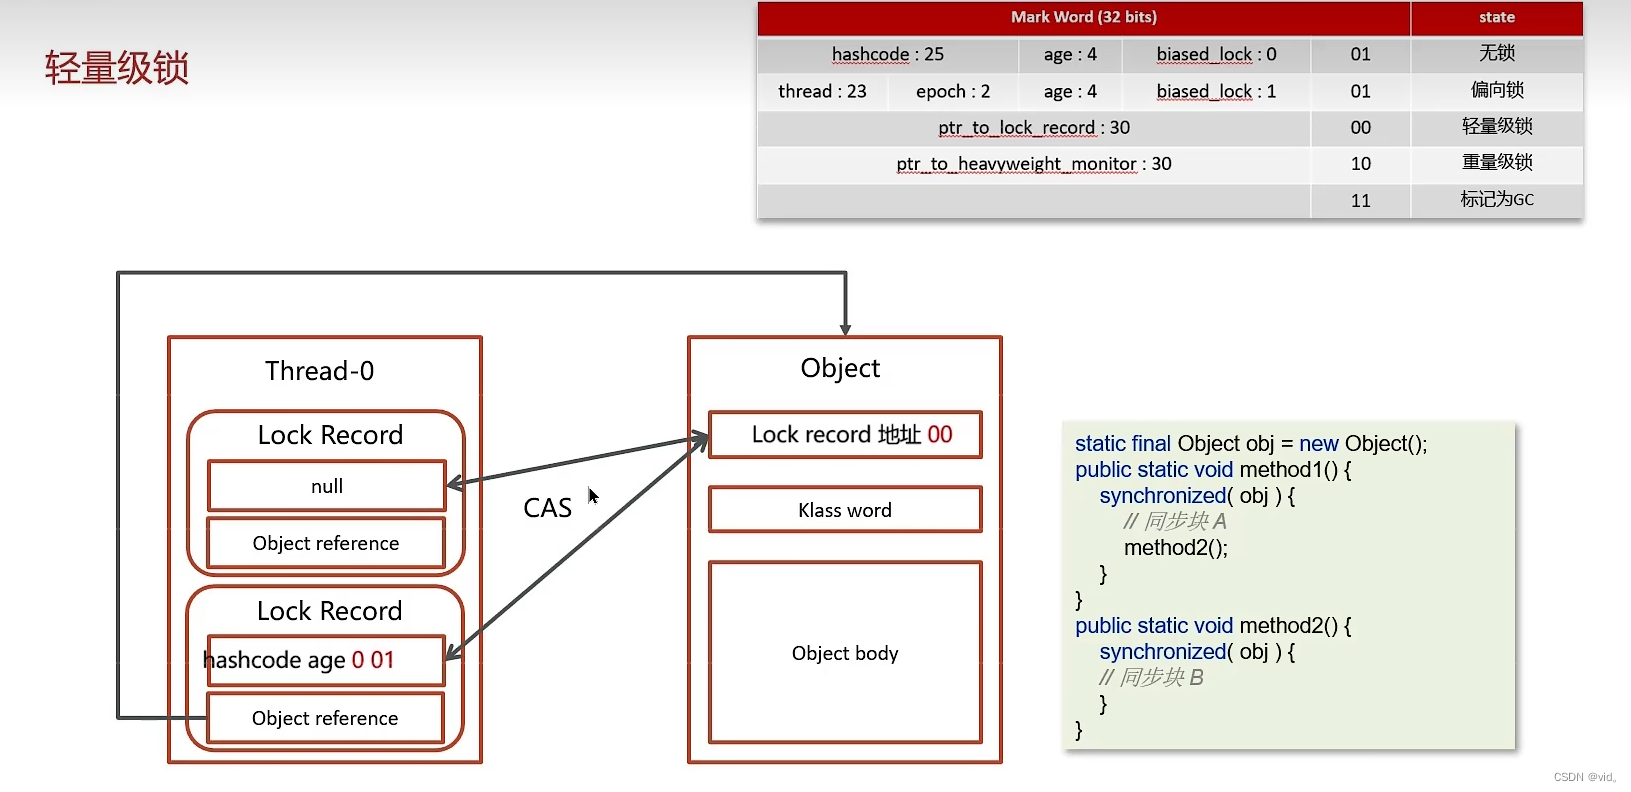
Task: Click the // 同步块 A comment
Action: point(1175,522)
